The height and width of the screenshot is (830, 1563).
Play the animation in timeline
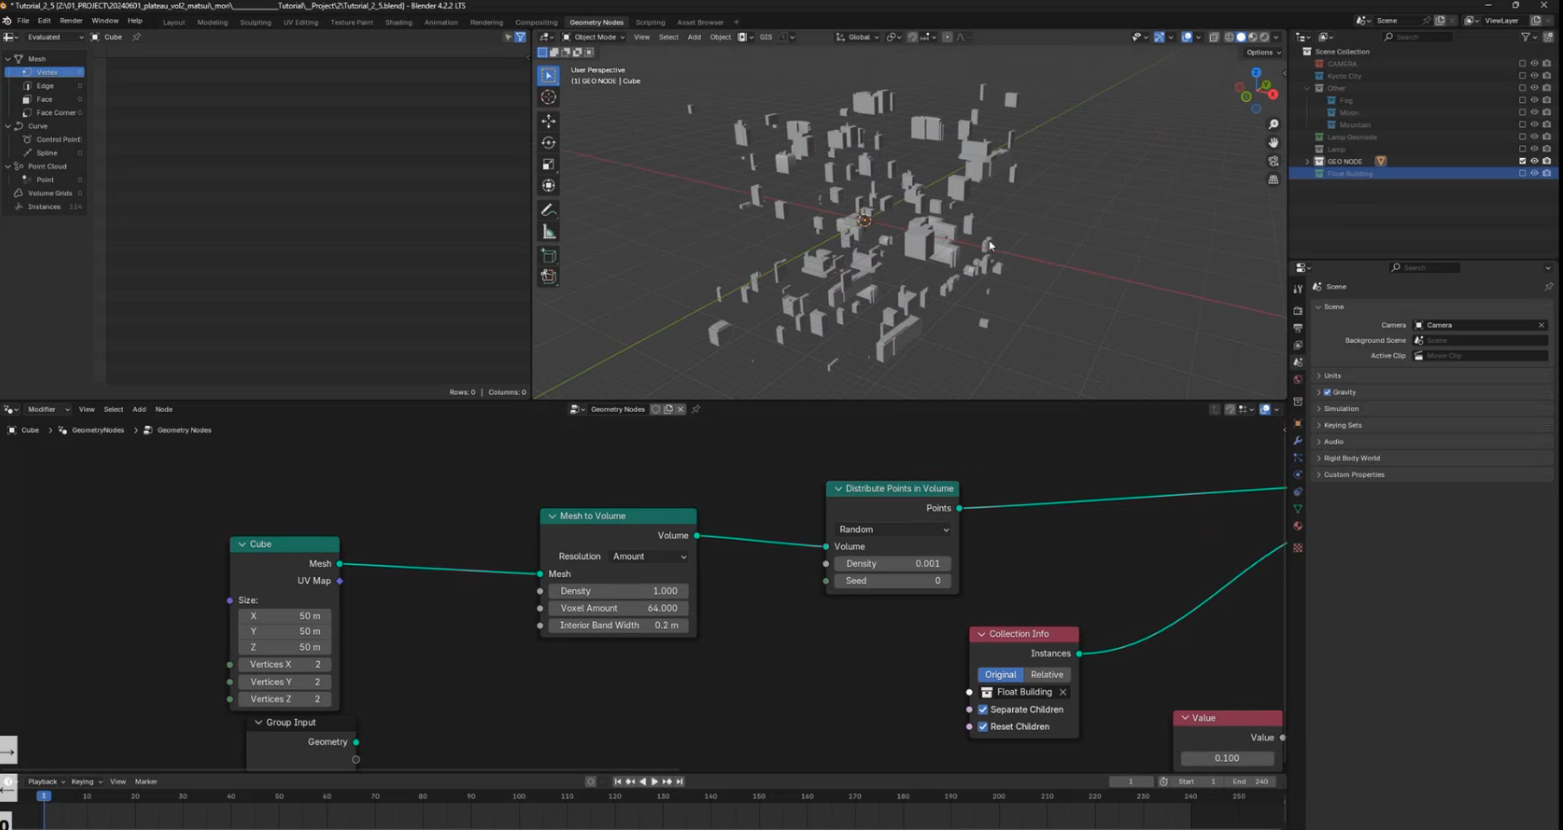click(x=654, y=782)
